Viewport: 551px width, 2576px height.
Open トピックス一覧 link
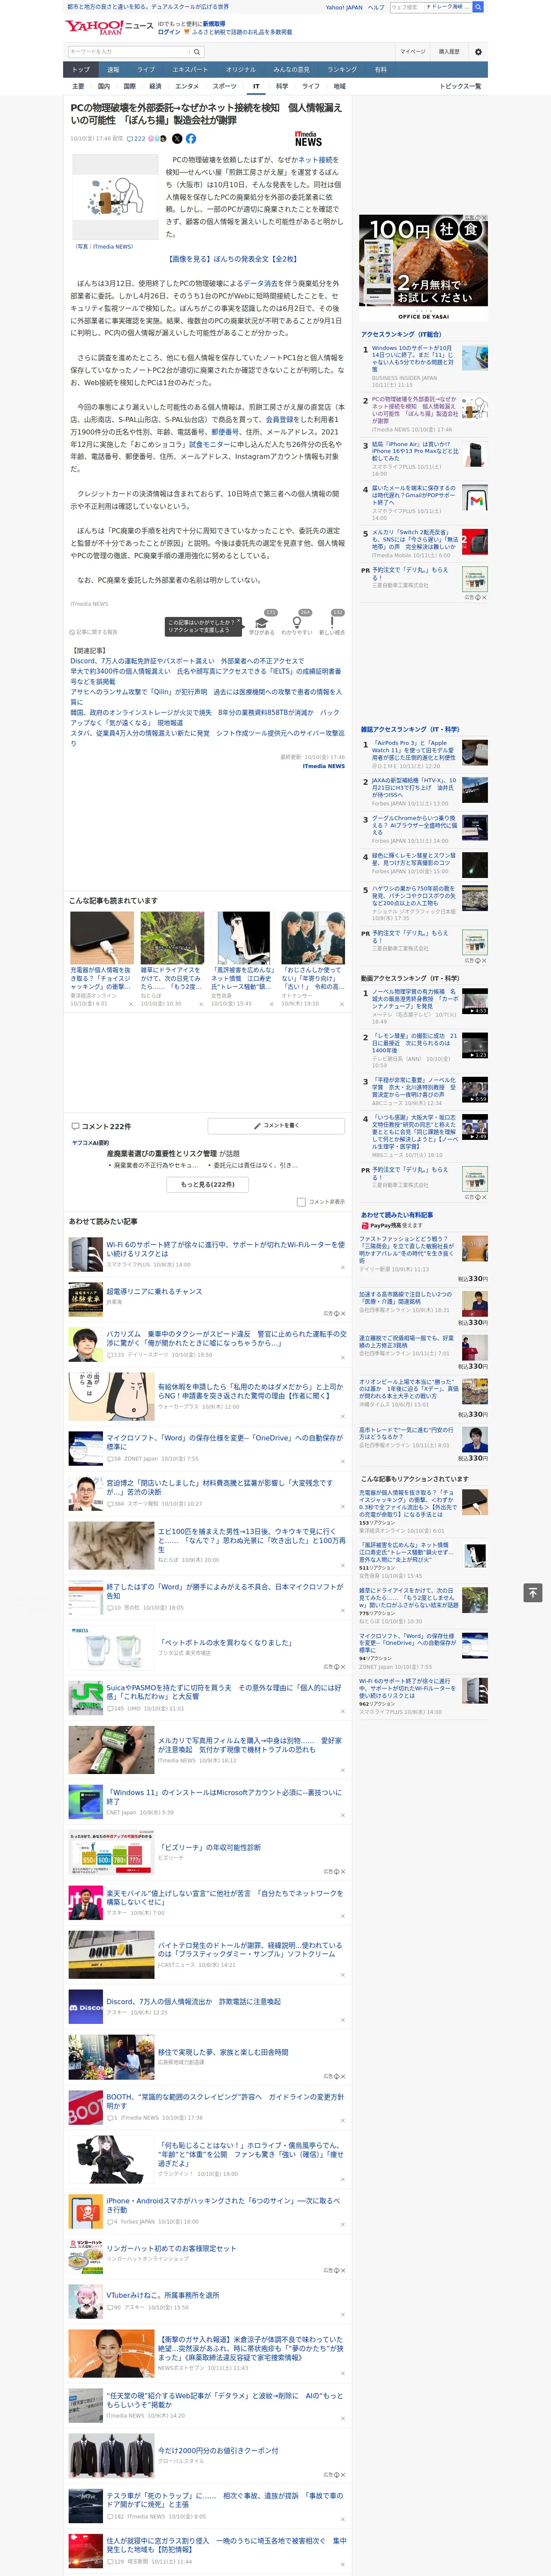tap(460, 86)
